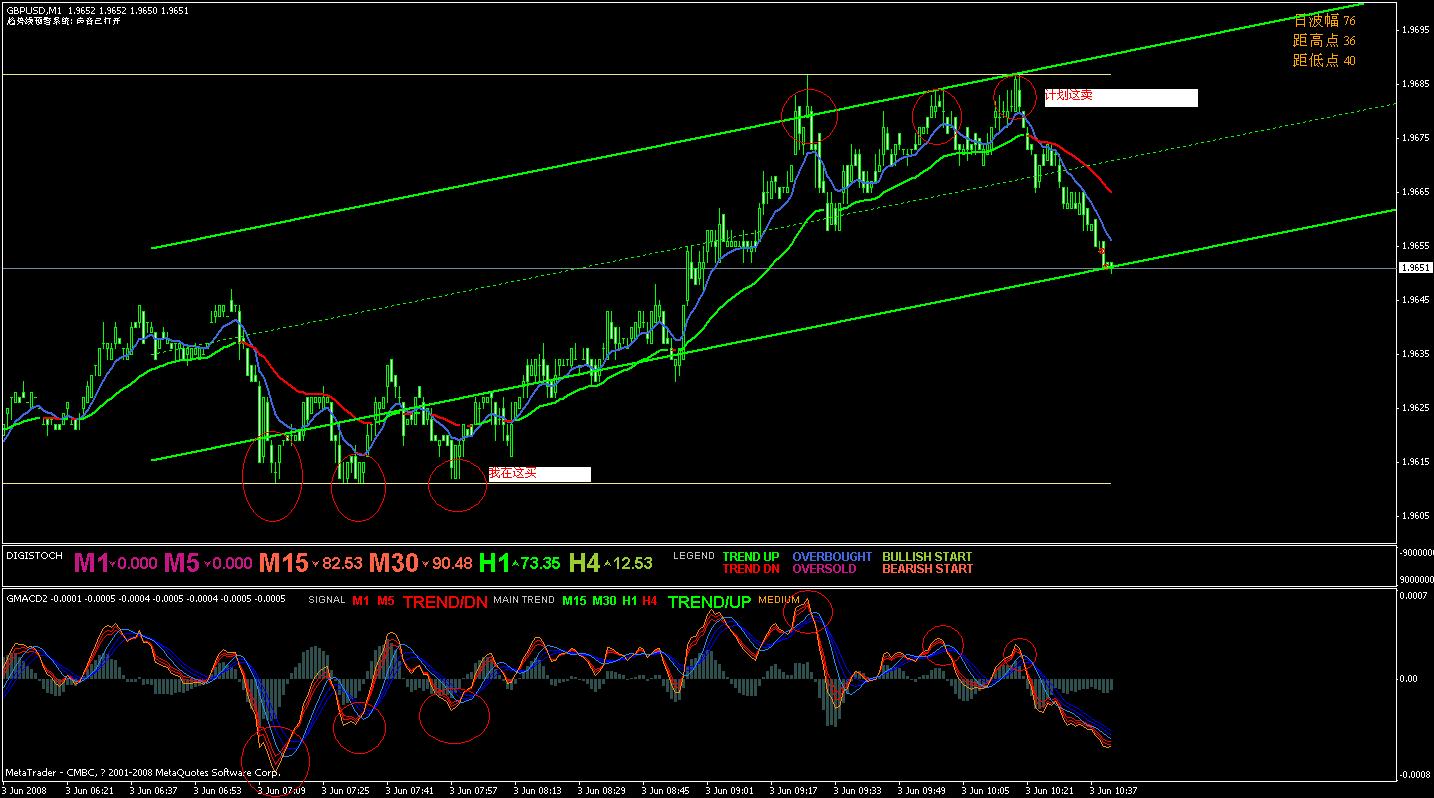Click the green H1 timeframe label
The image size is (1434, 798).
(494, 563)
